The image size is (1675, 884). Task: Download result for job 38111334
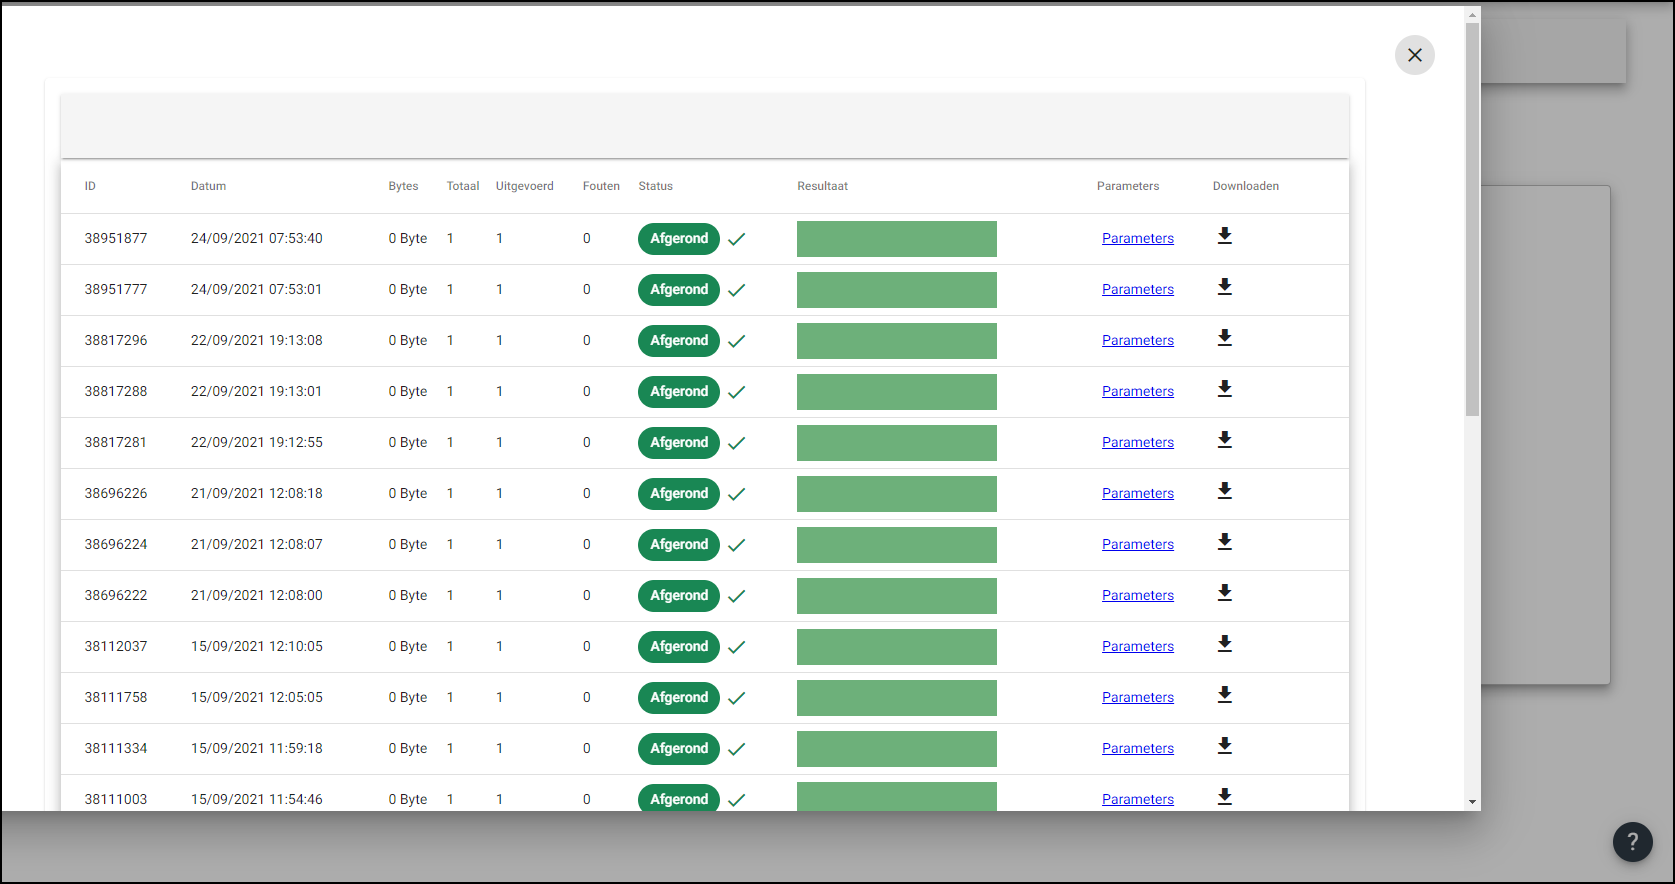pyautogui.click(x=1224, y=746)
